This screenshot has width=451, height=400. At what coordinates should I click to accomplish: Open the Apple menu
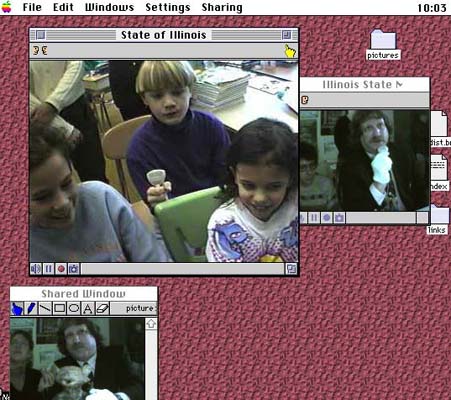pos(6,7)
